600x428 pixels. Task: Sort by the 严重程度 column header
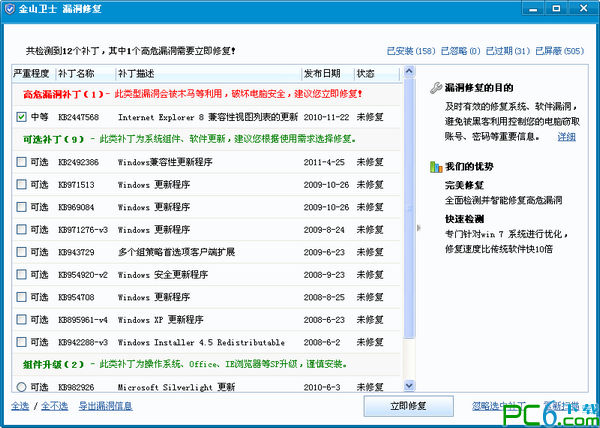point(31,73)
